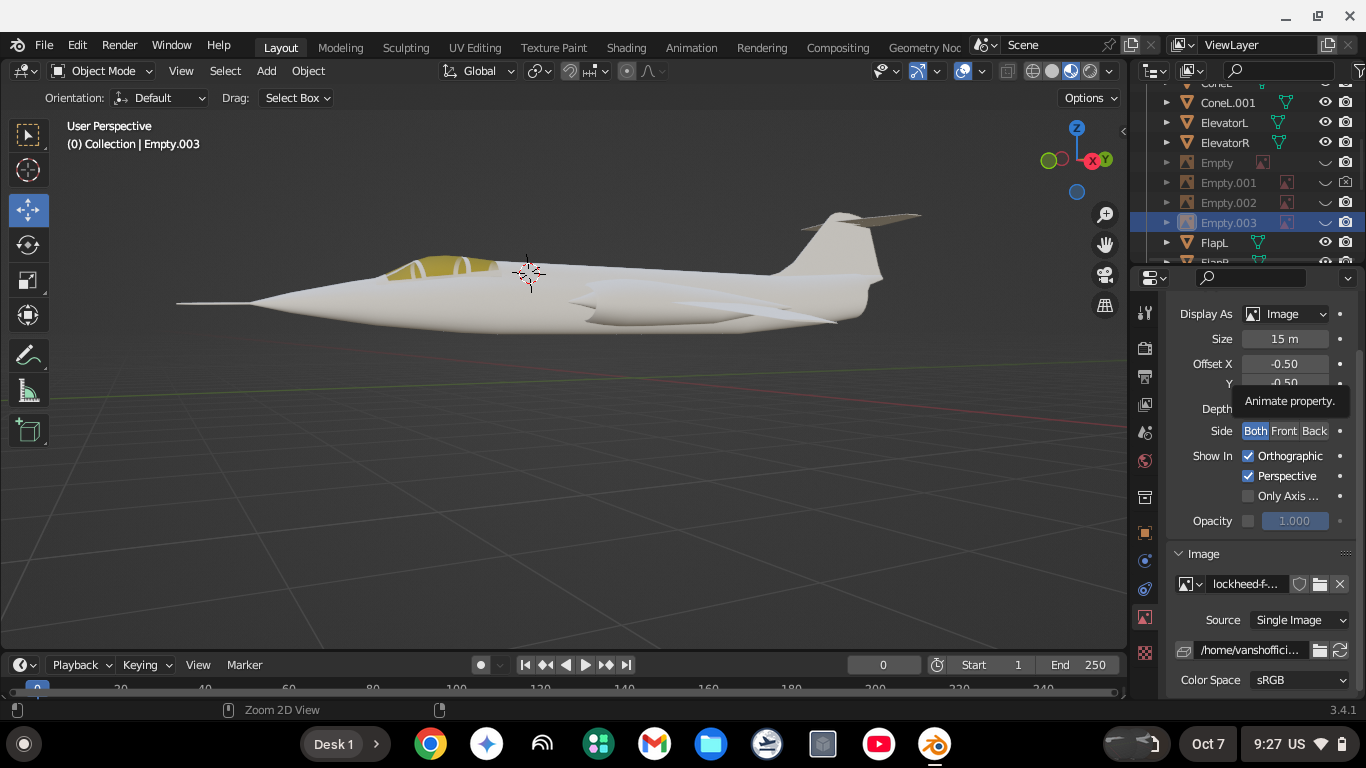Browse for image file with folder icon beside path
Image resolution: width=1366 pixels, height=768 pixels.
(1319, 650)
